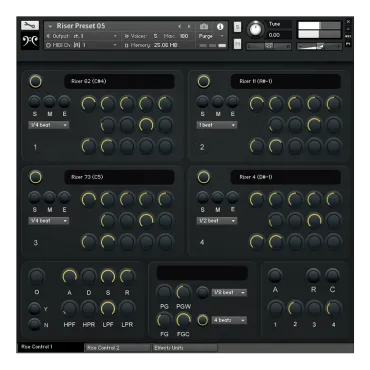Image resolution: width=370 pixels, height=370 pixels.
Task: Open the instrument info icon
Action: click(x=220, y=27)
